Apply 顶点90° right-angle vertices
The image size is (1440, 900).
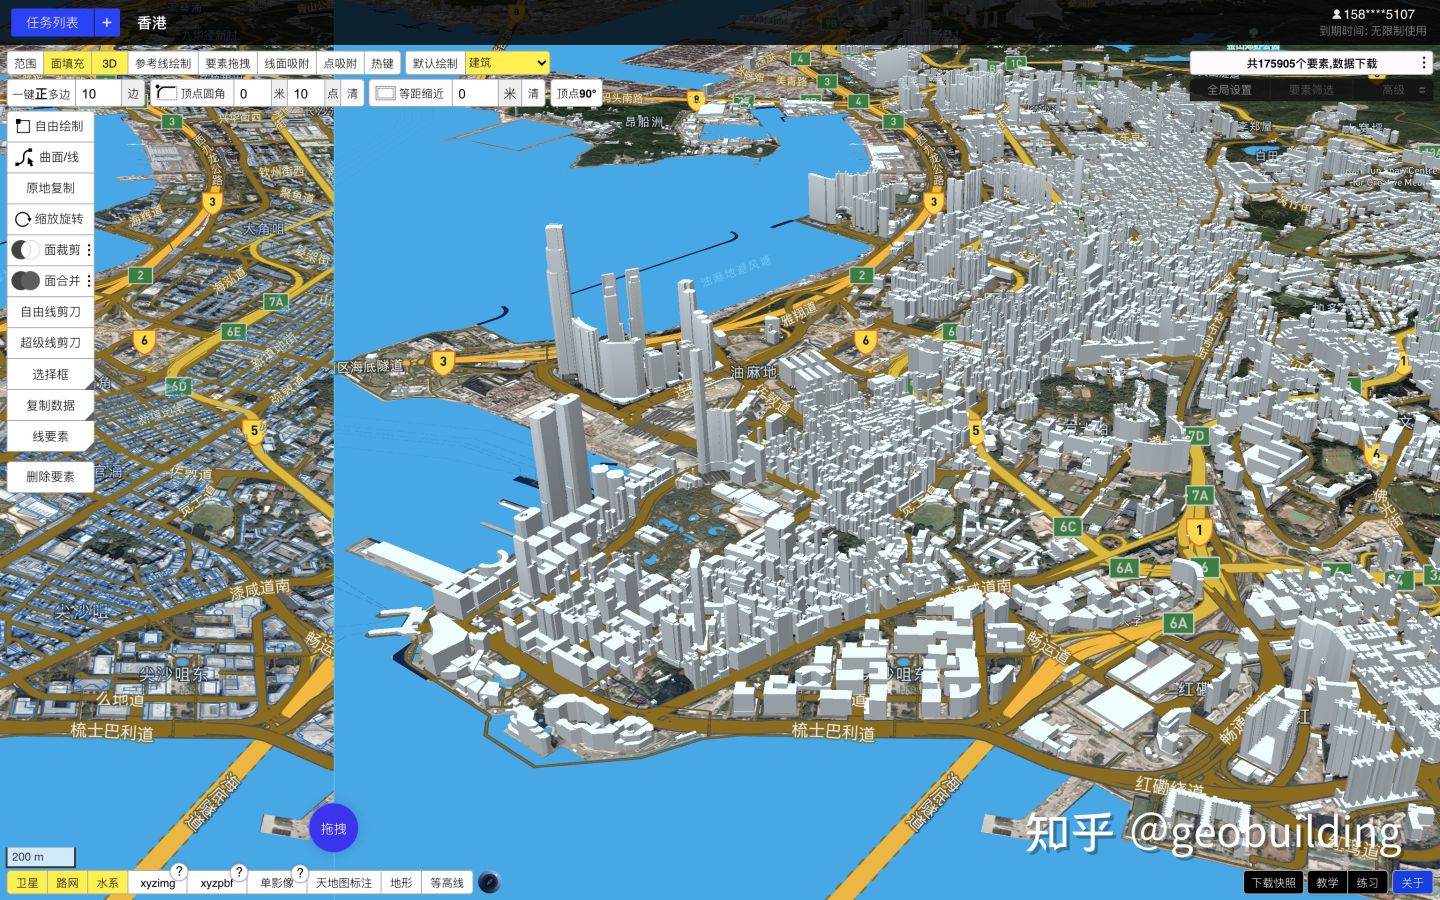coord(576,93)
